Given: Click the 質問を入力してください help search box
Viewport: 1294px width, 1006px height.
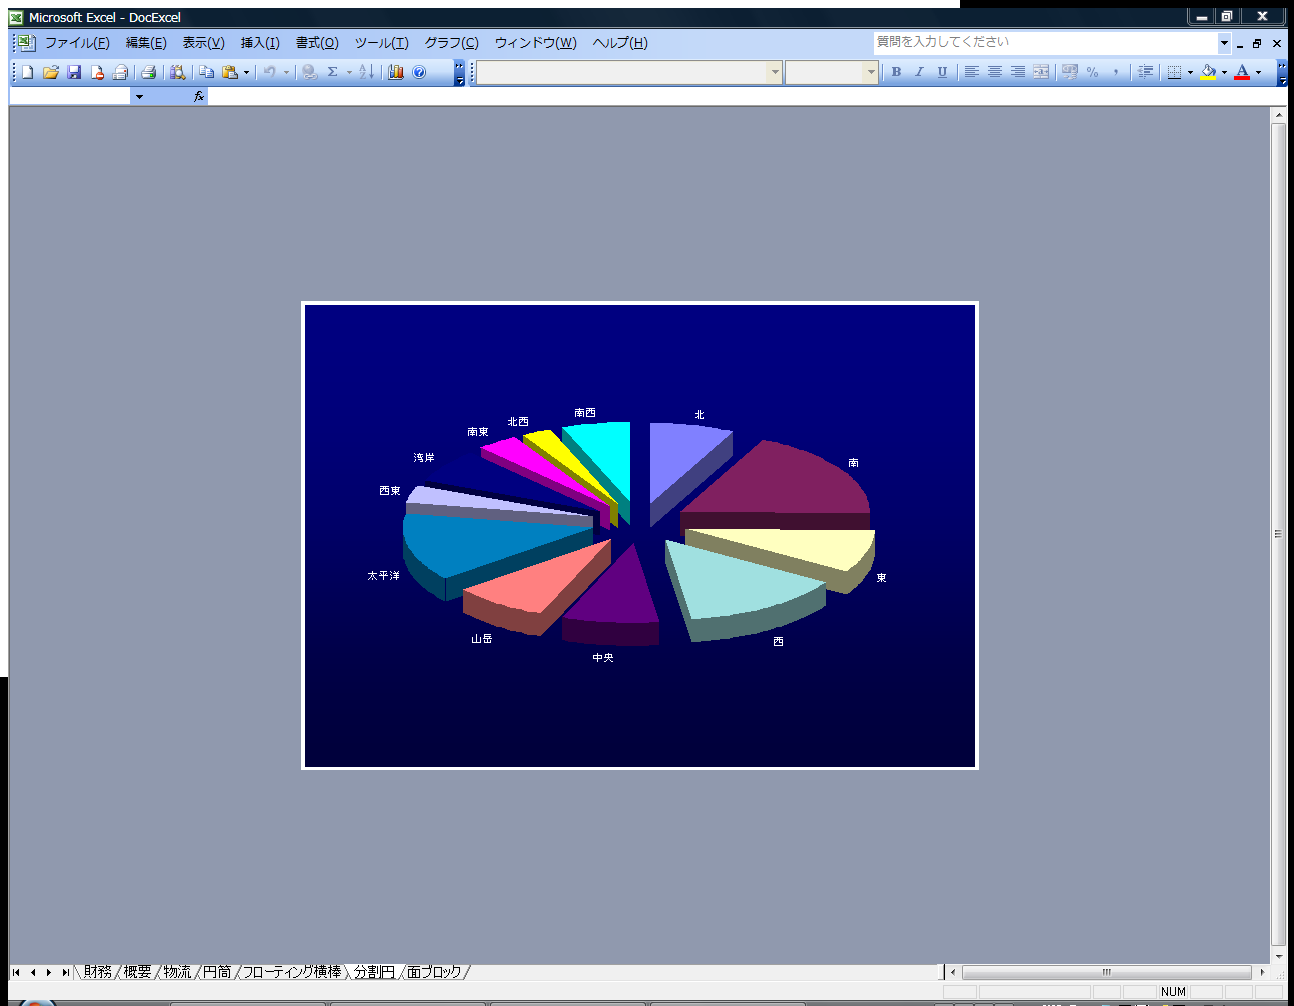Looking at the screenshot, I should coord(1044,42).
